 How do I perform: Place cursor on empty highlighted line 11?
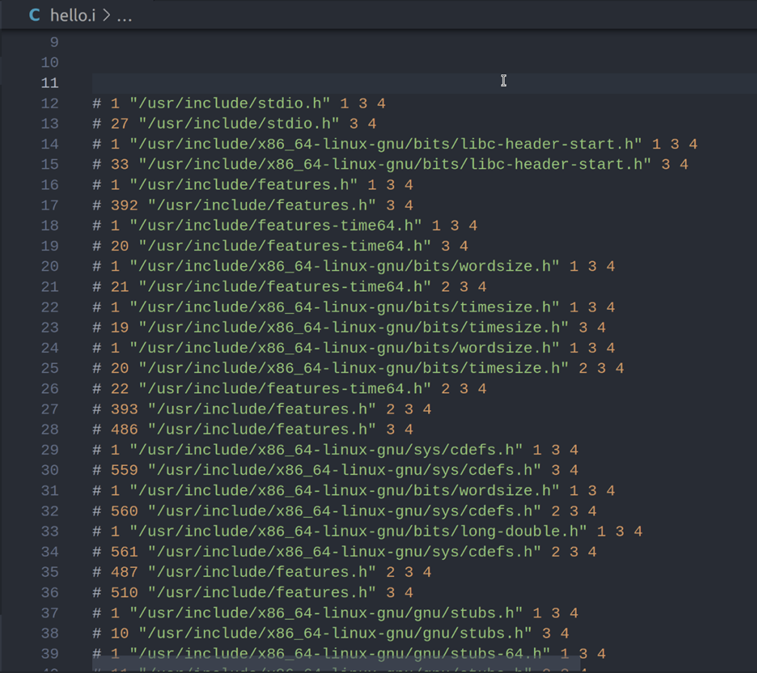click(x=424, y=83)
